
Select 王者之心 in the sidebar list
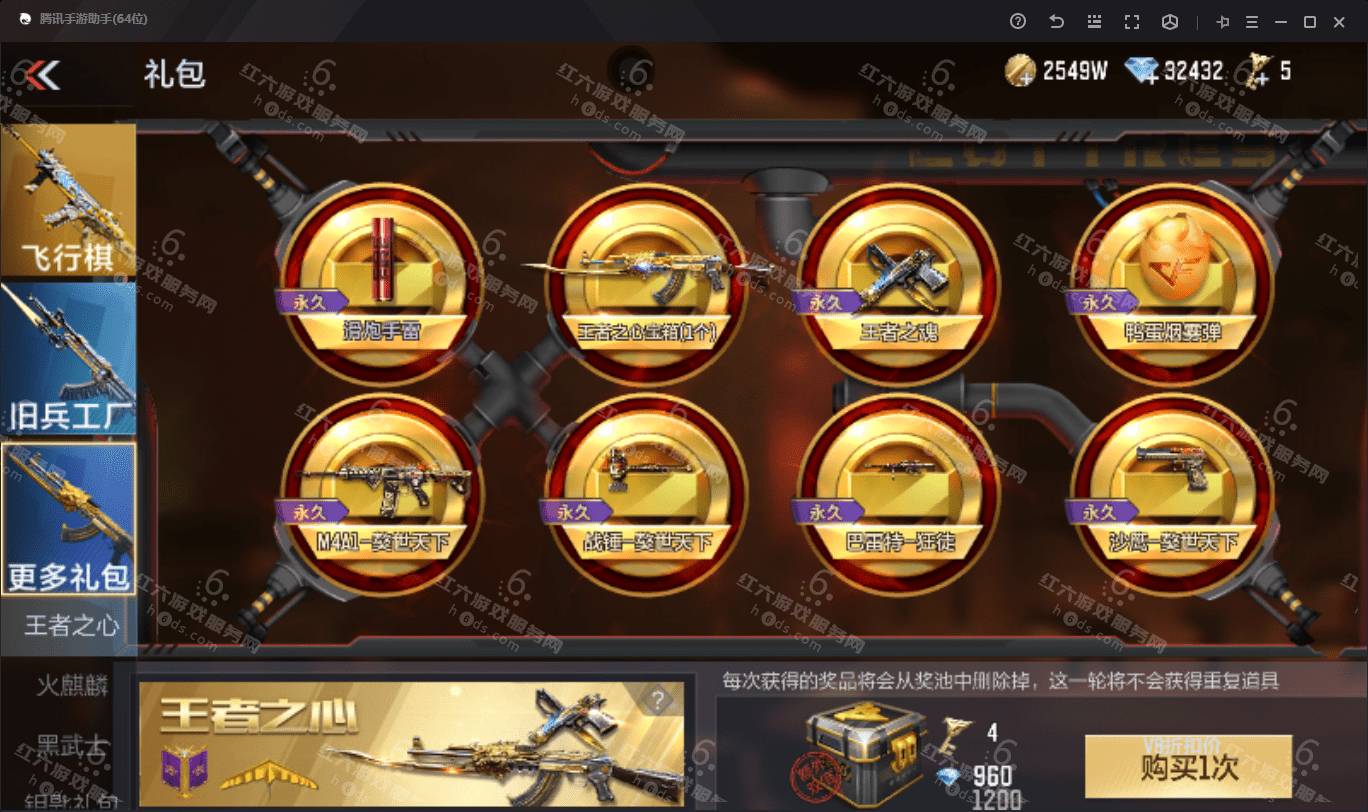tap(71, 626)
